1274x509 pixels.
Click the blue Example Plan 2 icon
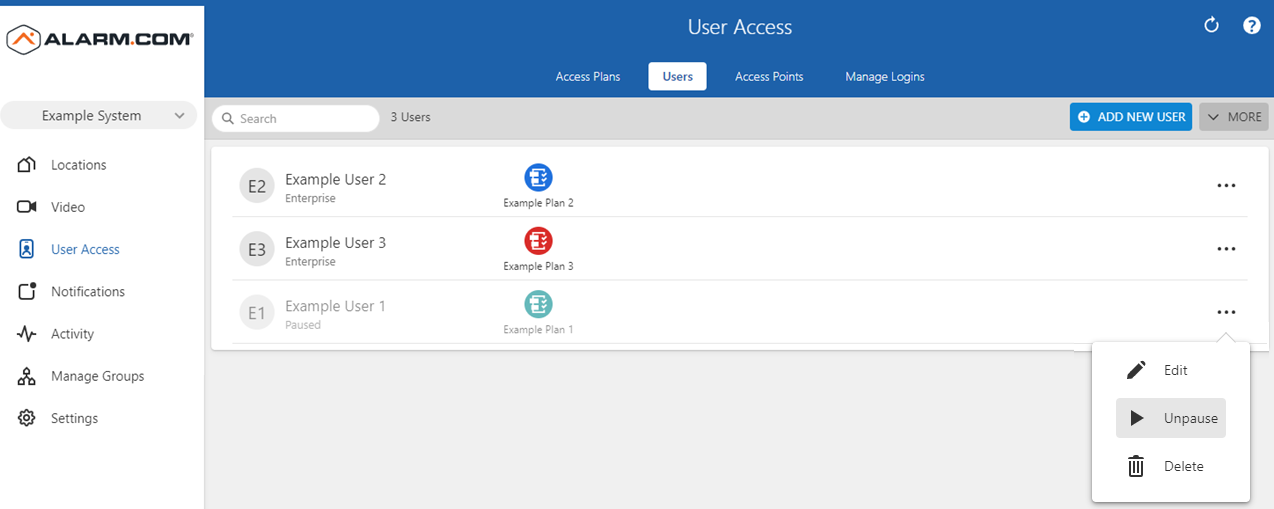(538, 178)
